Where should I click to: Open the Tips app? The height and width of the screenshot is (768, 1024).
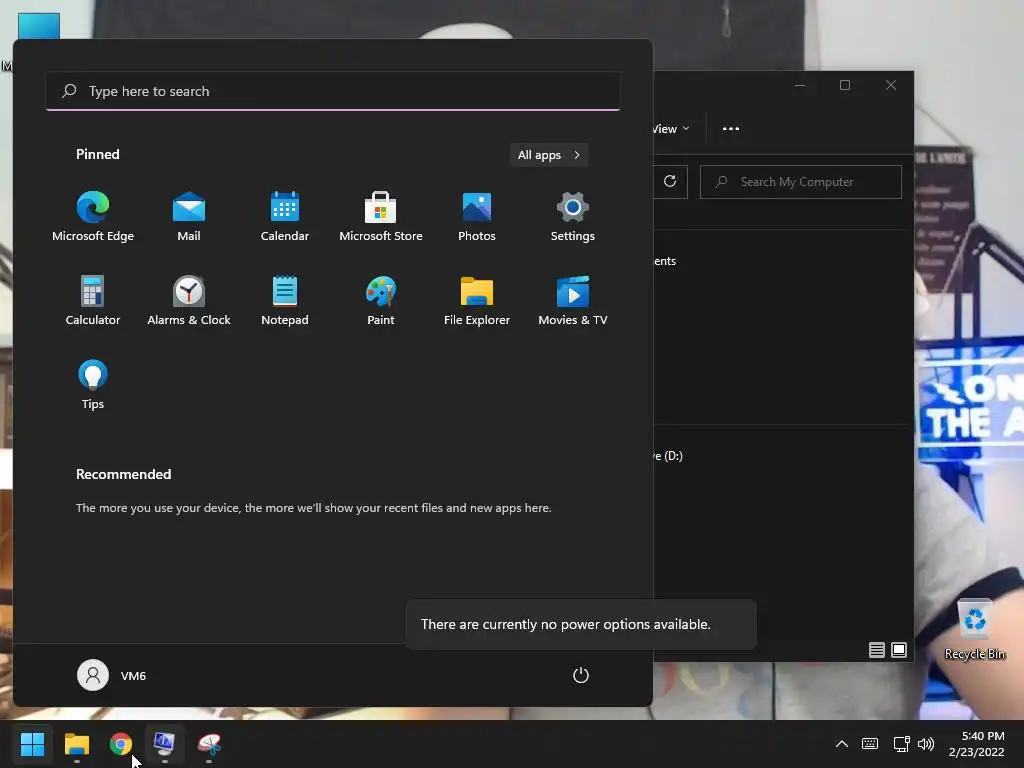click(x=93, y=385)
